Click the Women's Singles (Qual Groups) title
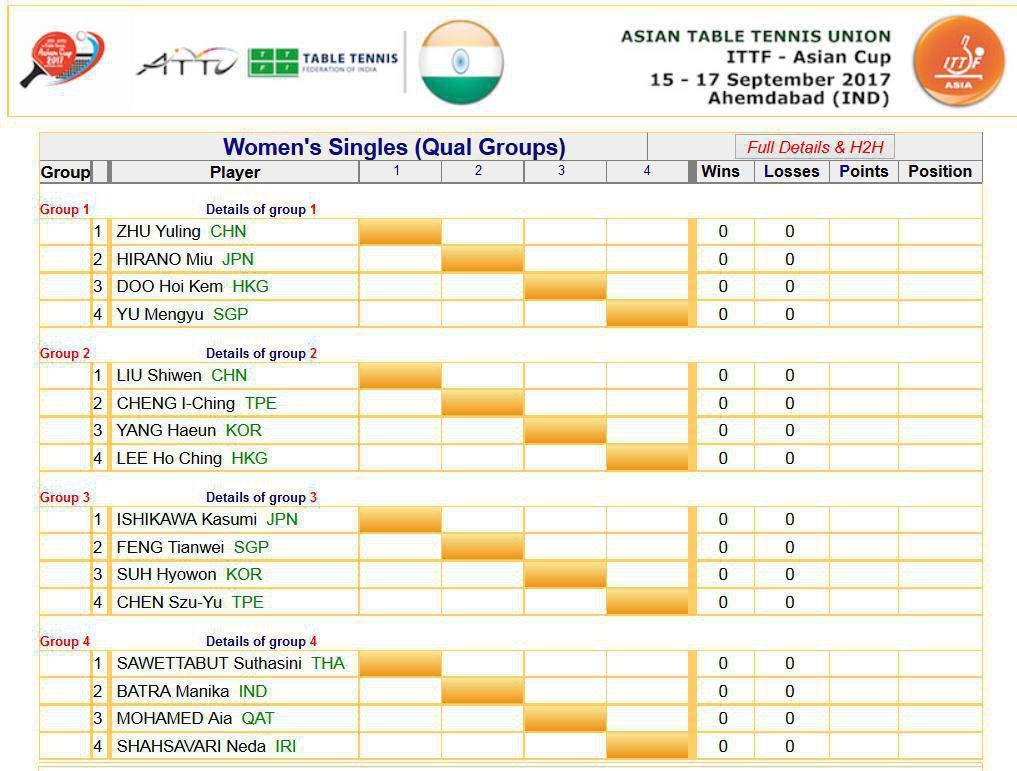This screenshot has height=771, width=1017. [394, 147]
